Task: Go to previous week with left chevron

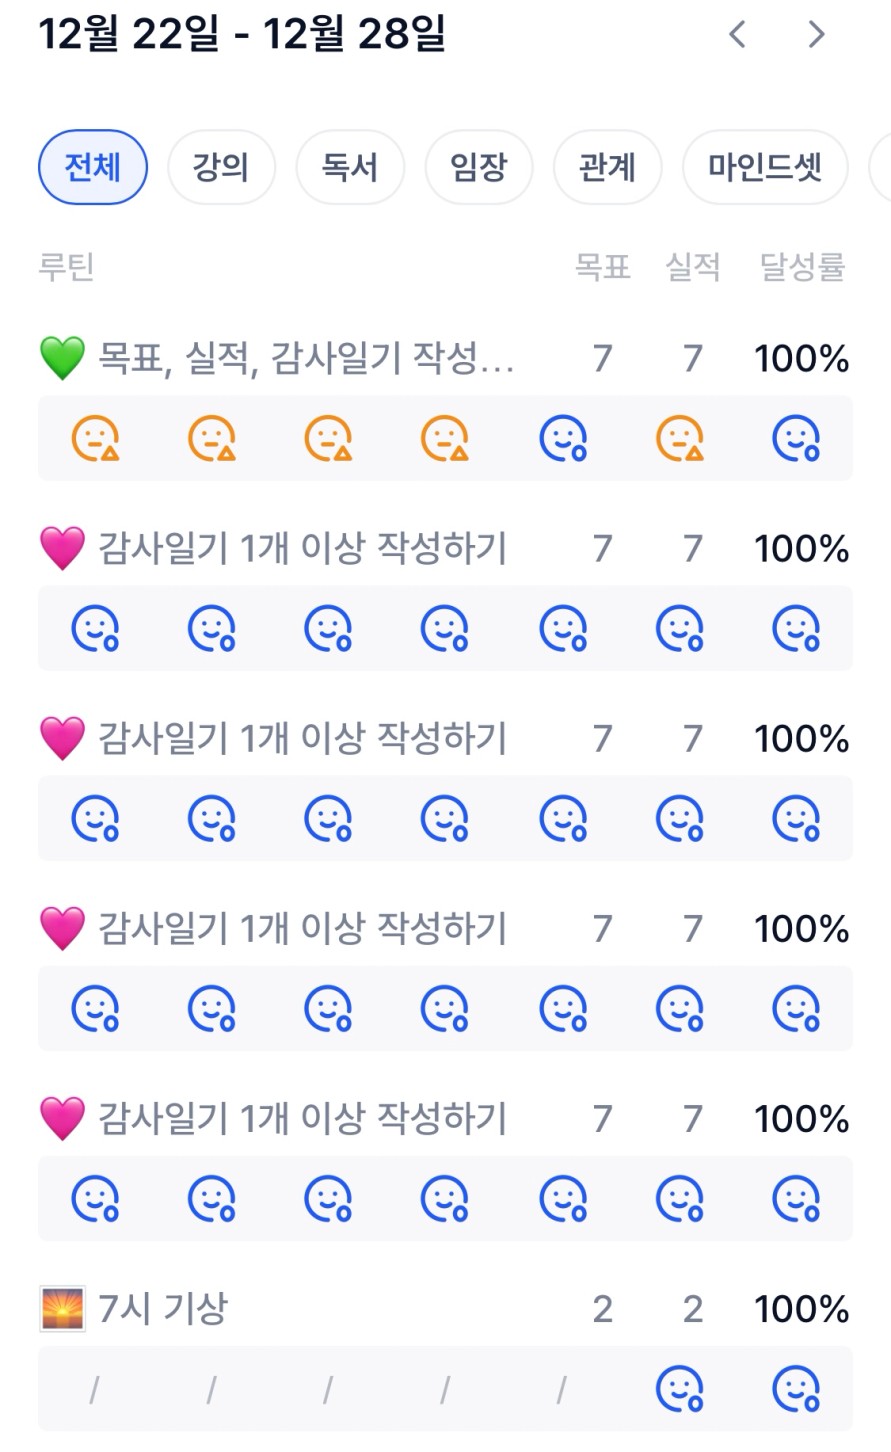Action: [x=738, y=35]
